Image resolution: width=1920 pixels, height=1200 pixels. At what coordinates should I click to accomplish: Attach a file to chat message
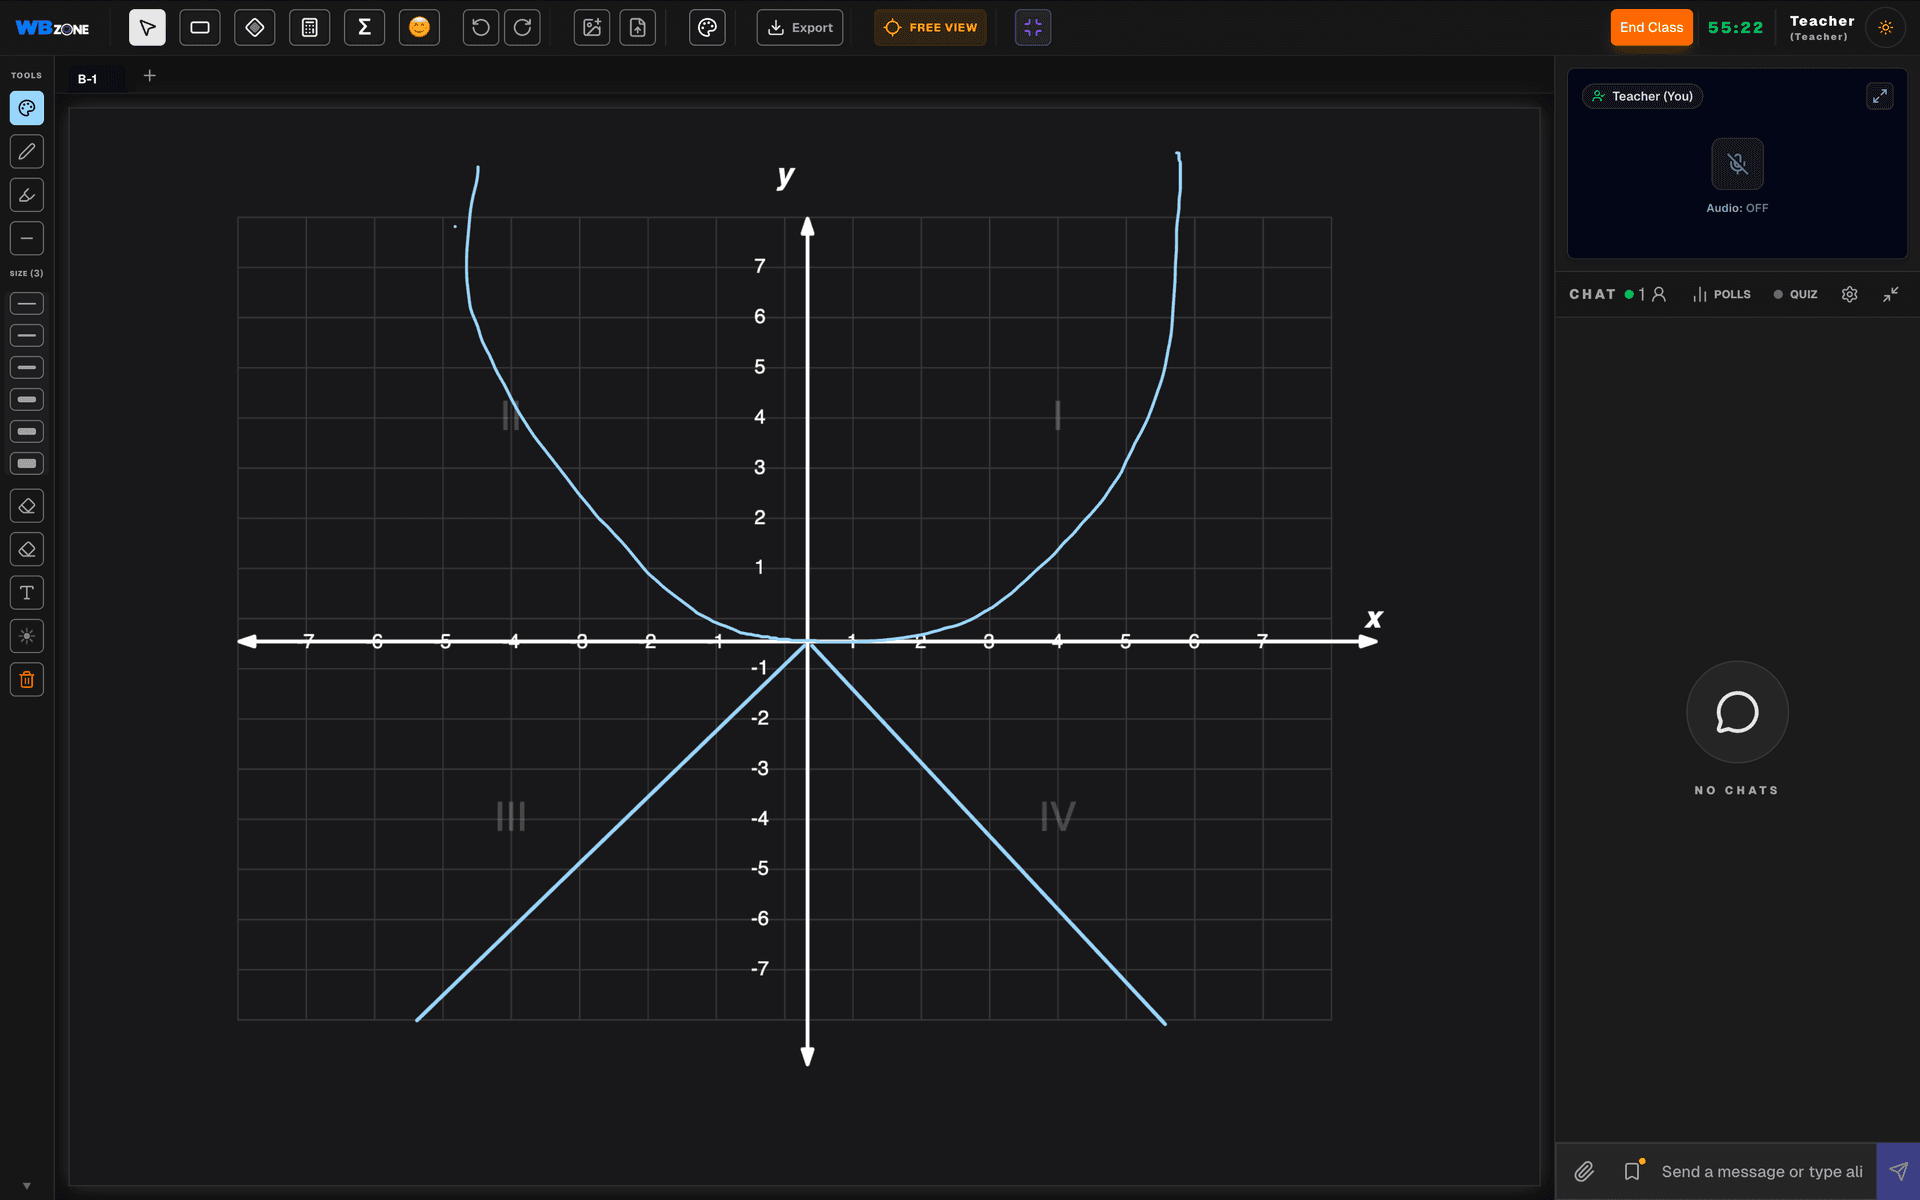(x=1584, y=1171)
